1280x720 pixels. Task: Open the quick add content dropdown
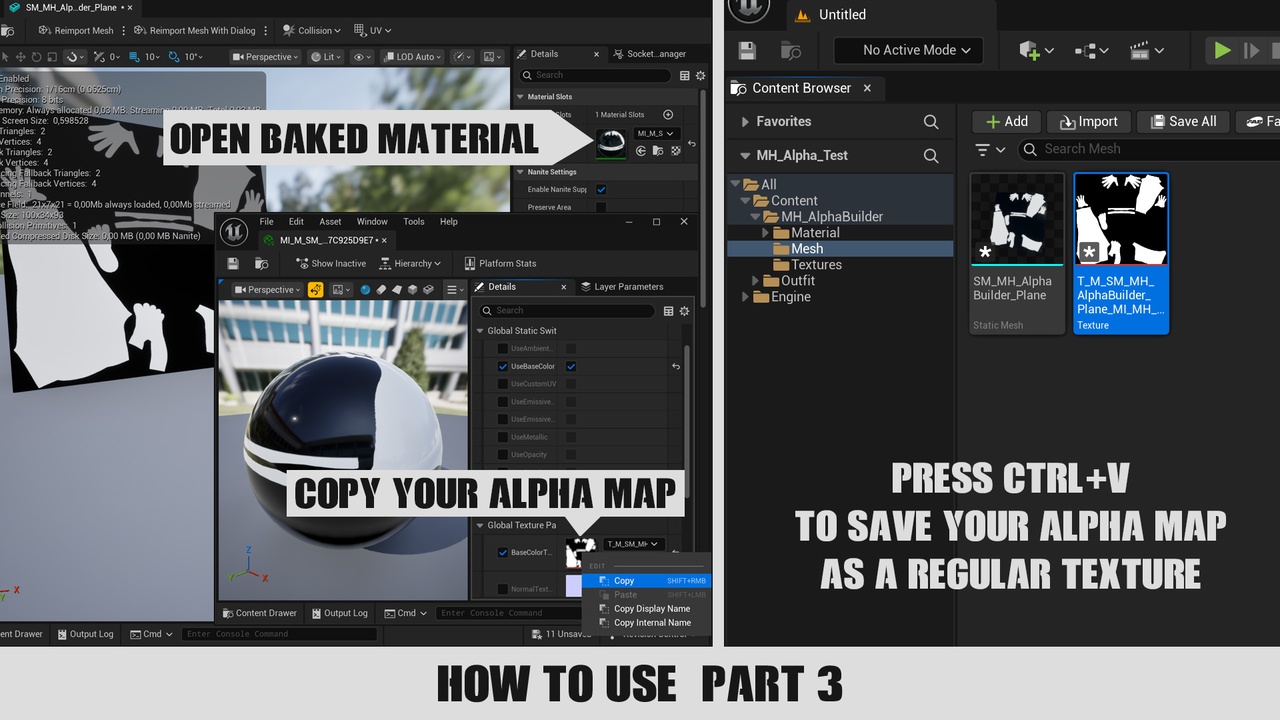coord(1036,50)
